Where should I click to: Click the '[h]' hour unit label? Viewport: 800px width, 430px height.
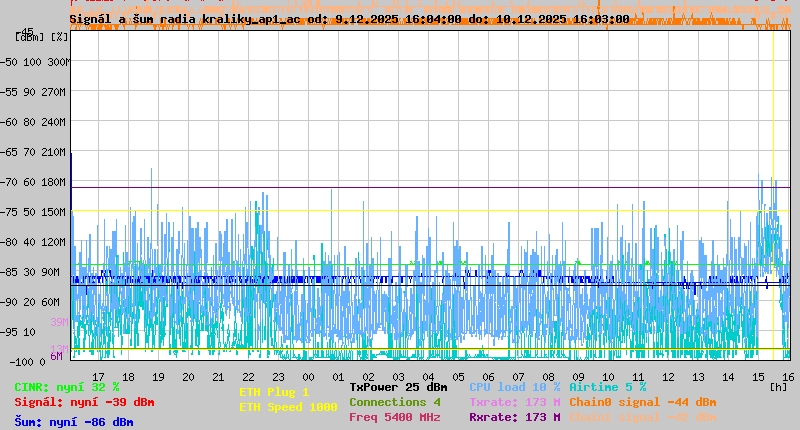coord(779,387)
